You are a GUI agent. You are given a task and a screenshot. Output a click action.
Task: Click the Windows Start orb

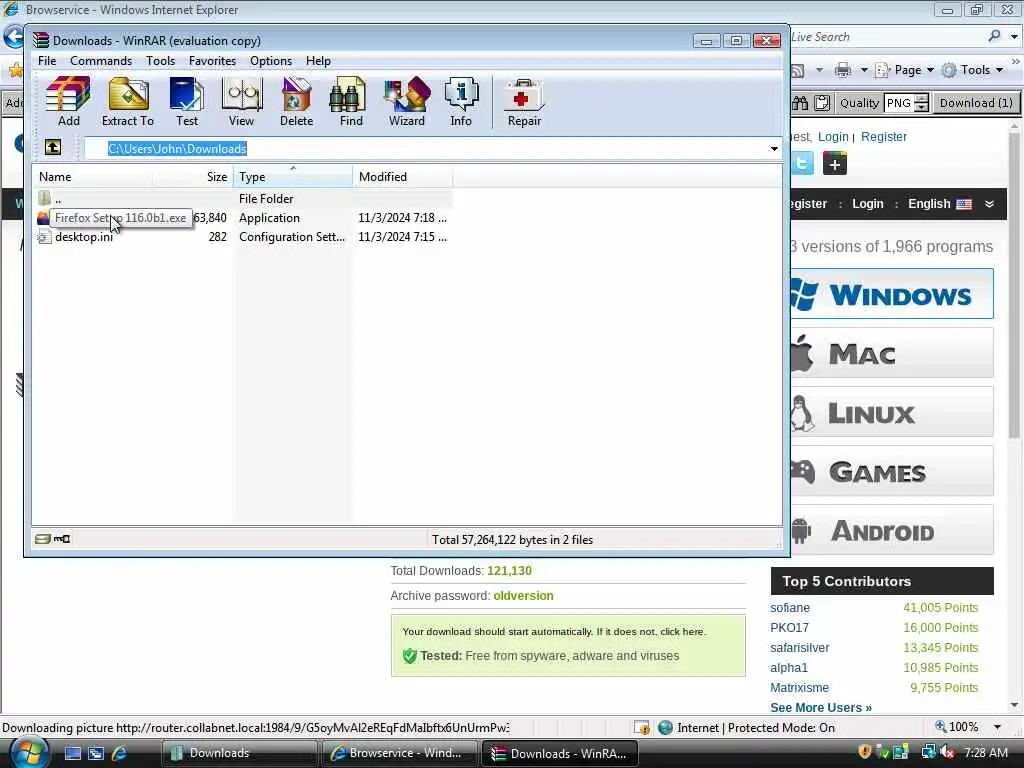(27, 753)
